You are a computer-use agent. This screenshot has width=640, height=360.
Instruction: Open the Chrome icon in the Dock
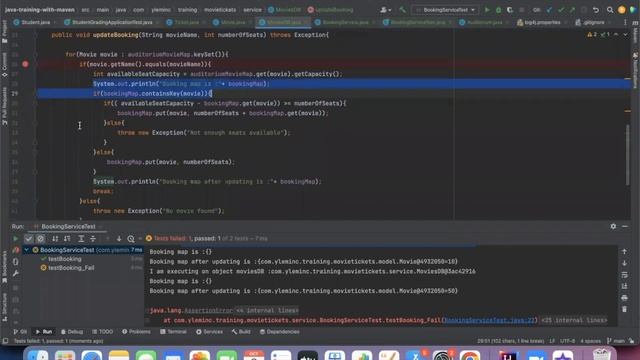469,355
